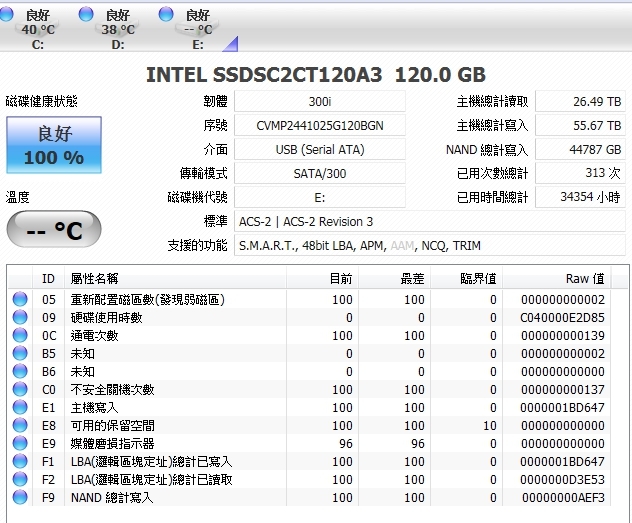Click current value 96 in E9 row
This screenshot has width=632, height=523.
345,443
